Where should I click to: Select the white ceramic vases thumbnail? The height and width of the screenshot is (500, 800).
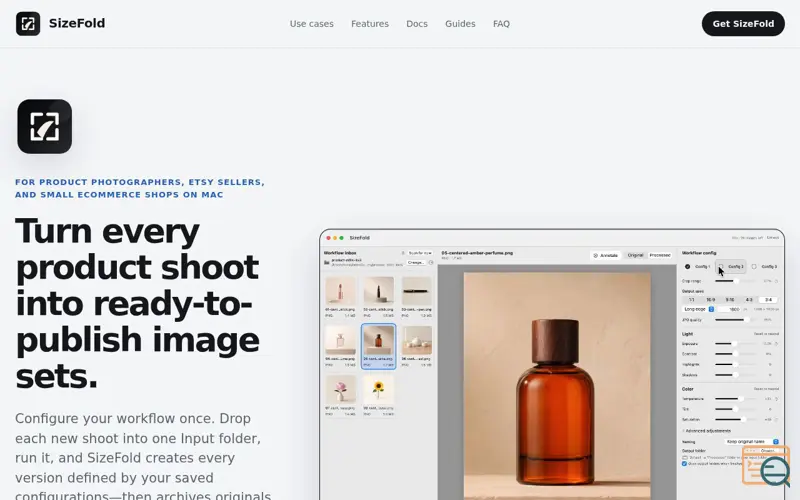point(416,340)
